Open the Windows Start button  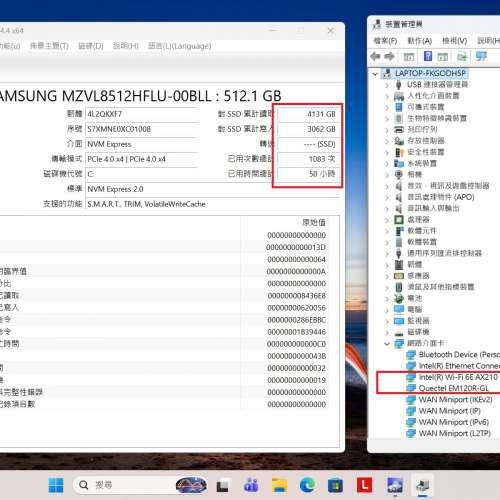click(56, 485)
